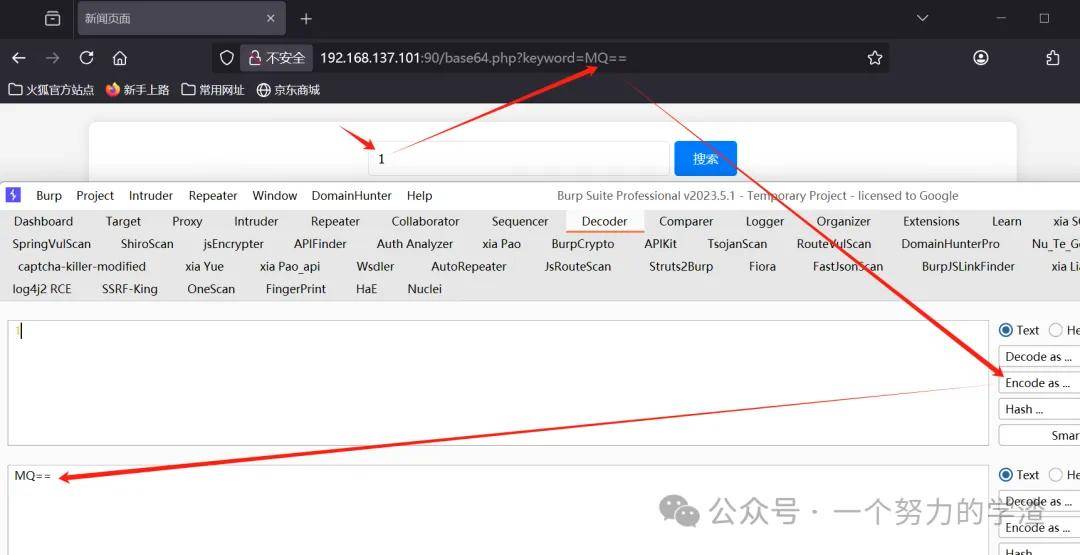
Task: Open the ShiroScan extension tab
Action: point(147,244)
